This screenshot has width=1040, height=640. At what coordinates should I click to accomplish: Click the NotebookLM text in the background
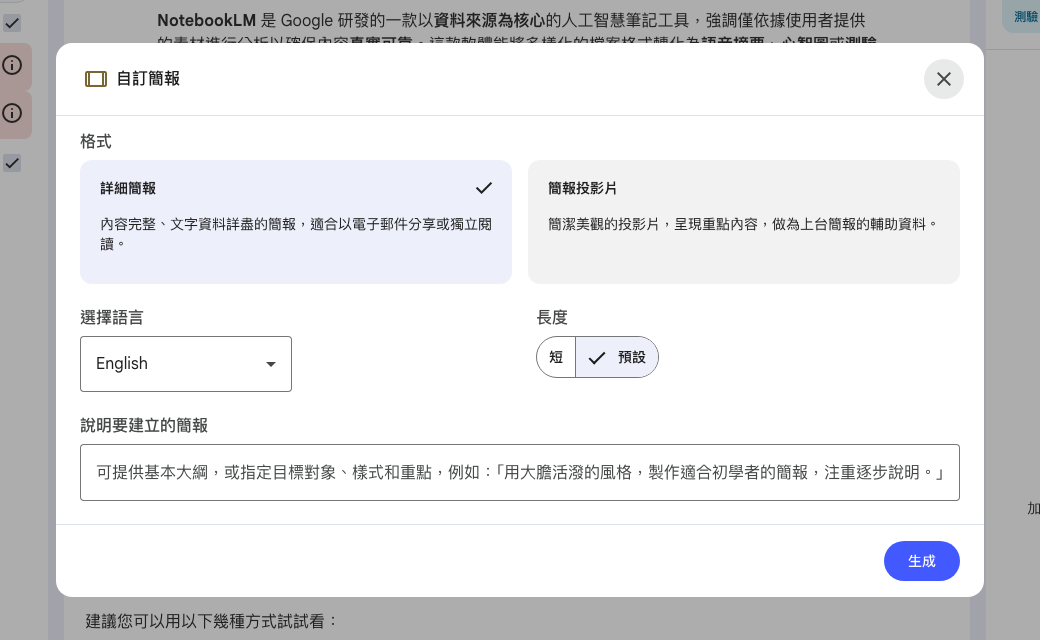(206, 21)
